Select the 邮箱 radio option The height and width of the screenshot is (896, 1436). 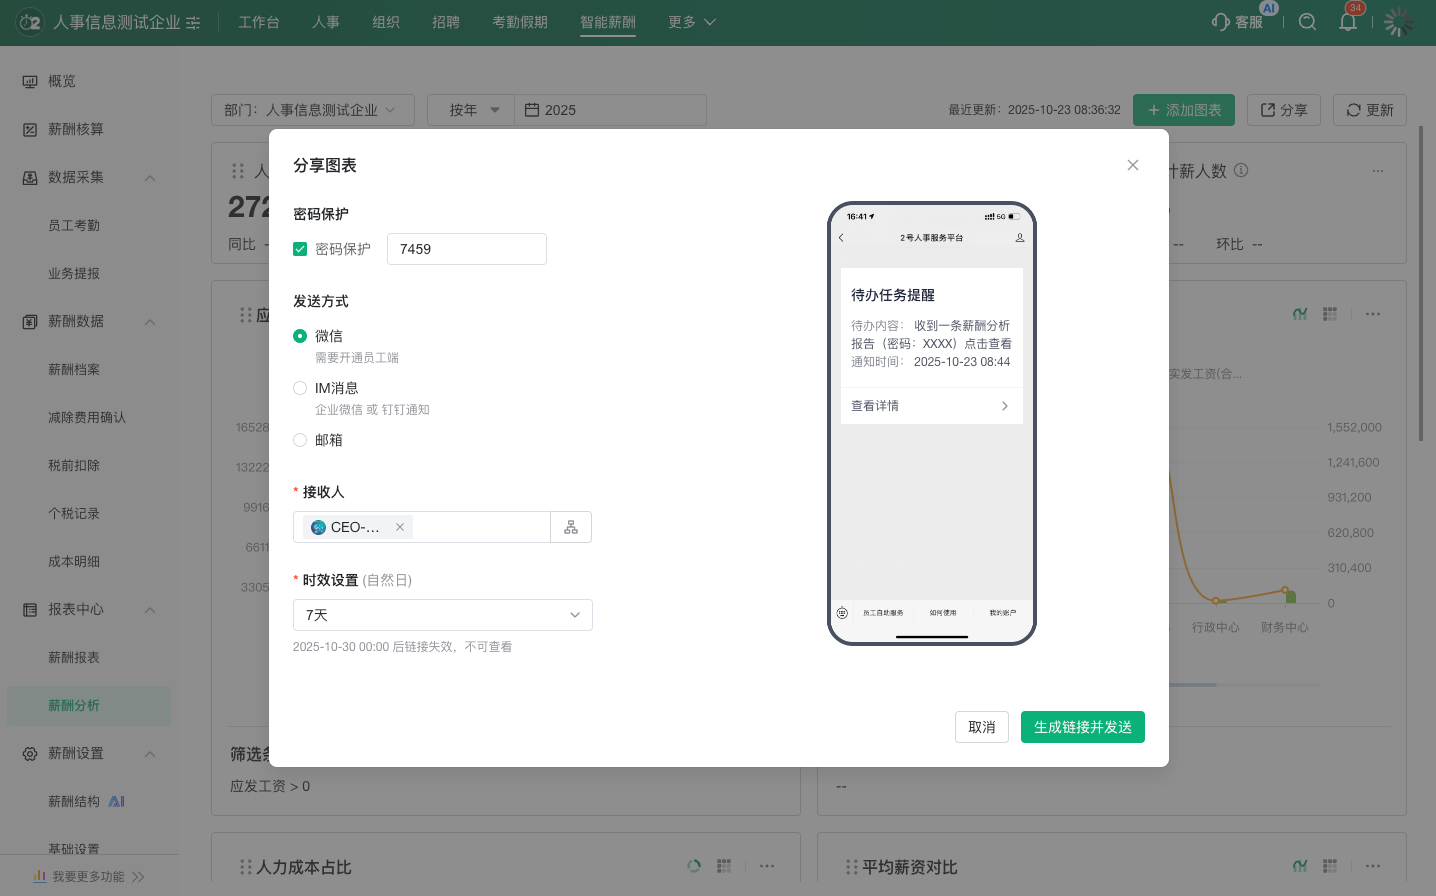300,440
